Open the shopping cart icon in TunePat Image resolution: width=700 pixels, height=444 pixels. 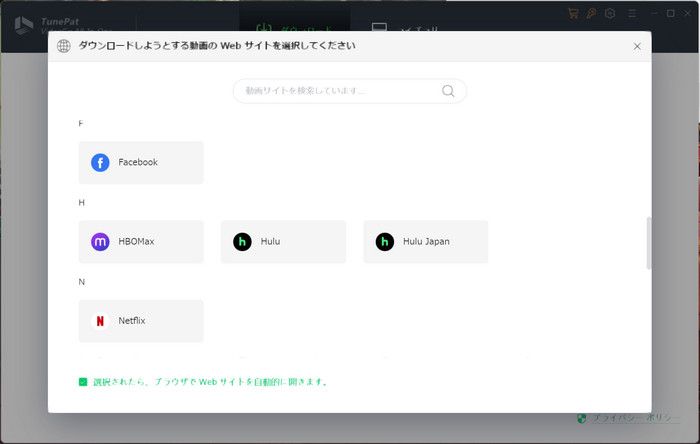point(573,13)
